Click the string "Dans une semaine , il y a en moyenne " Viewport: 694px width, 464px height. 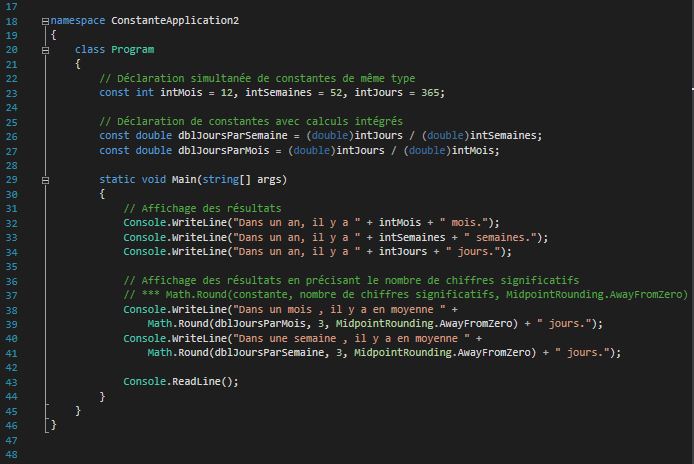click(x=351, y=338)
